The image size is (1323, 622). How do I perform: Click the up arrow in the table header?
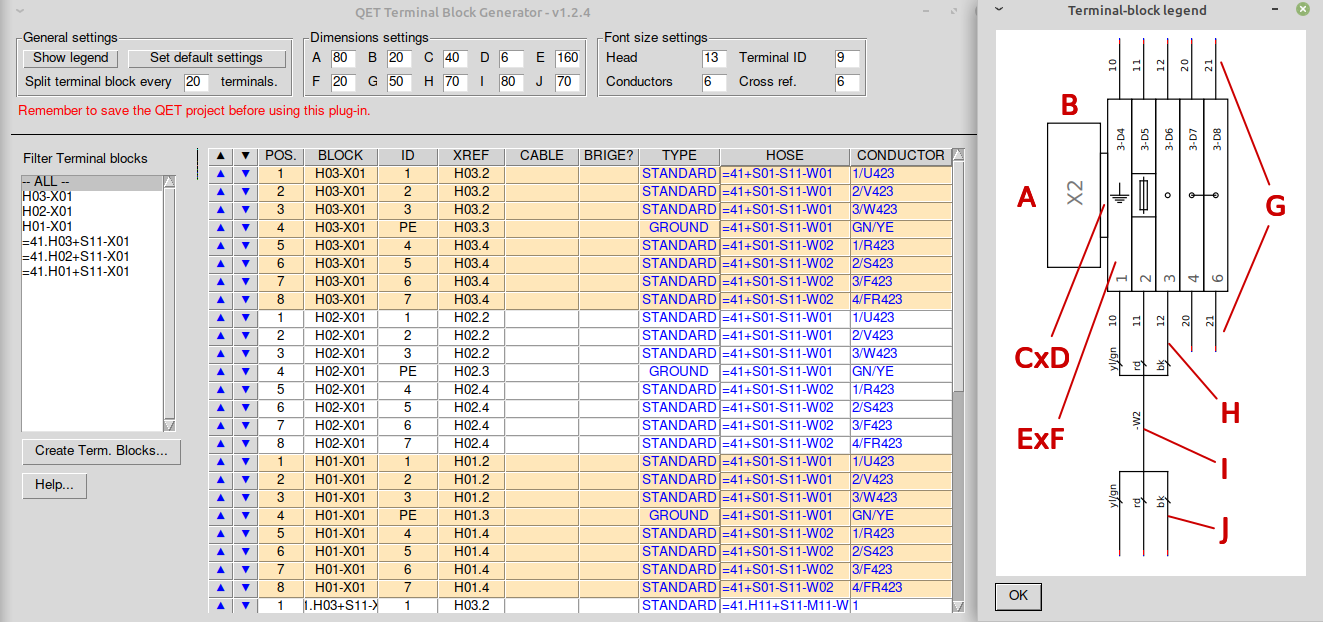coord(221,156)
